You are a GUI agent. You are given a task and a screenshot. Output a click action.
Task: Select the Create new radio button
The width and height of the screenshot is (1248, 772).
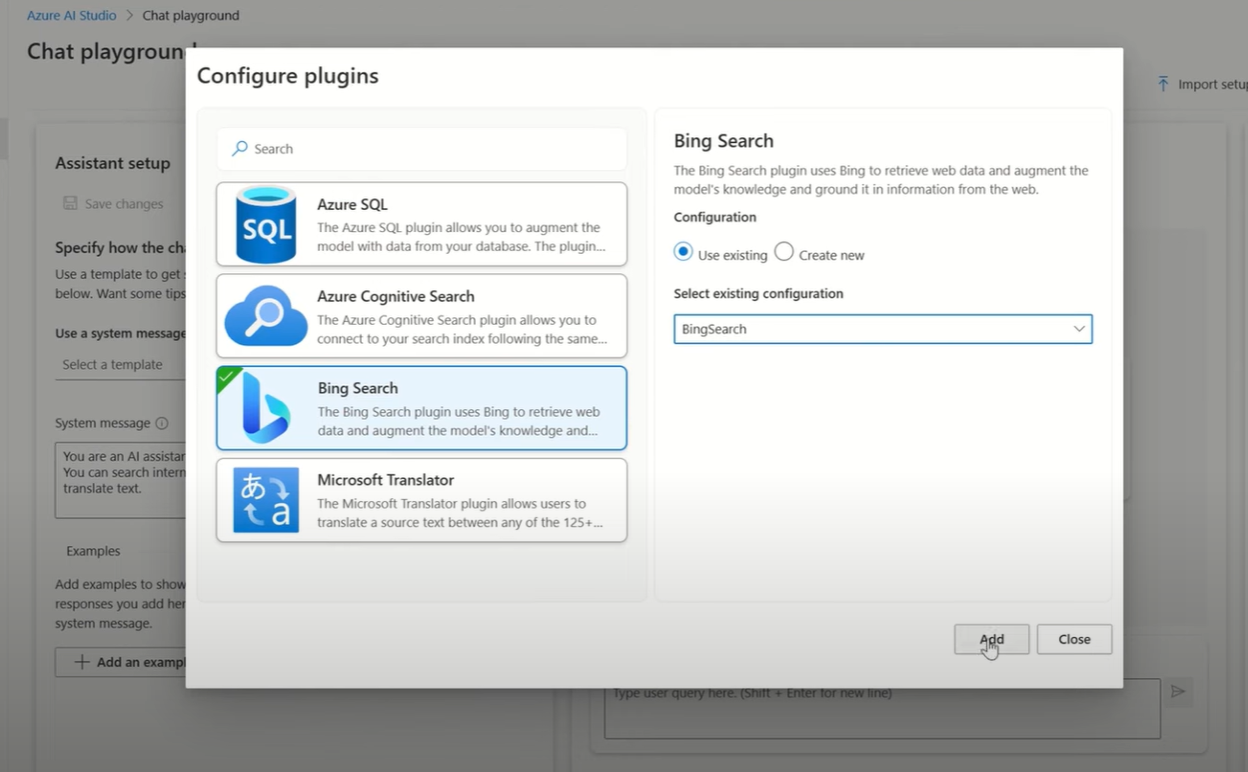(x=784, y=252)
